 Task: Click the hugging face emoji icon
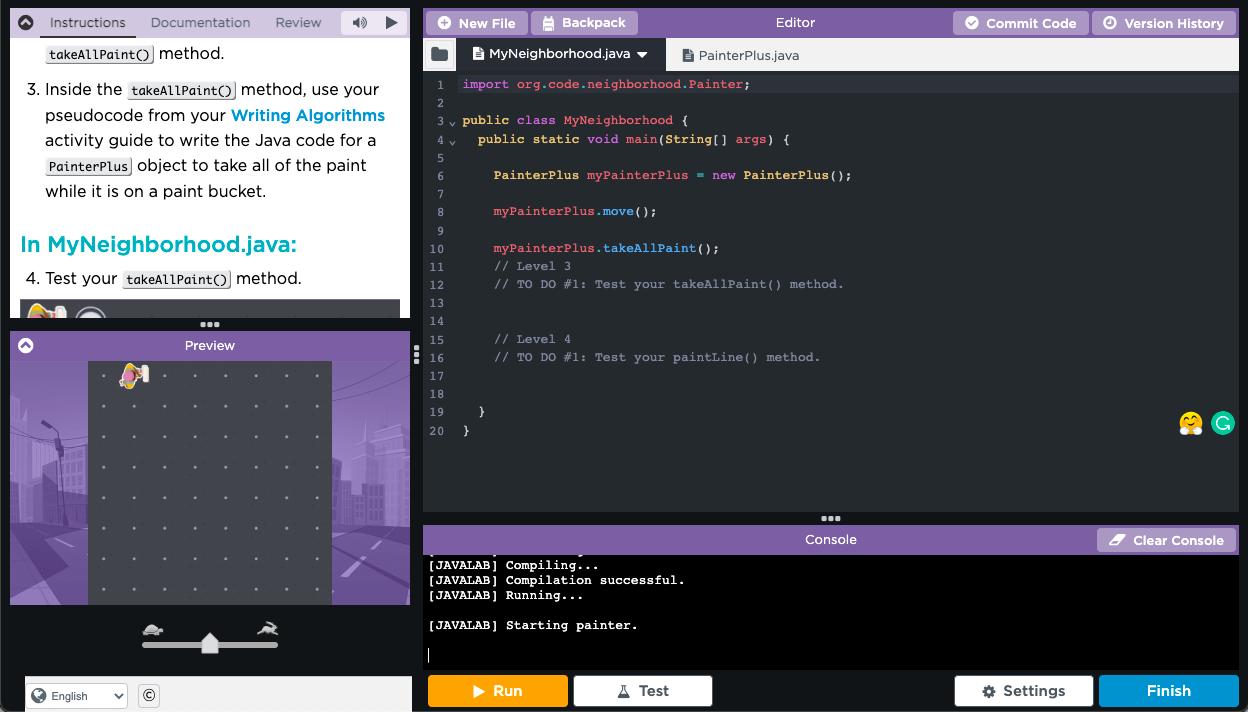pyautogui.click(x=1190, y=423)
